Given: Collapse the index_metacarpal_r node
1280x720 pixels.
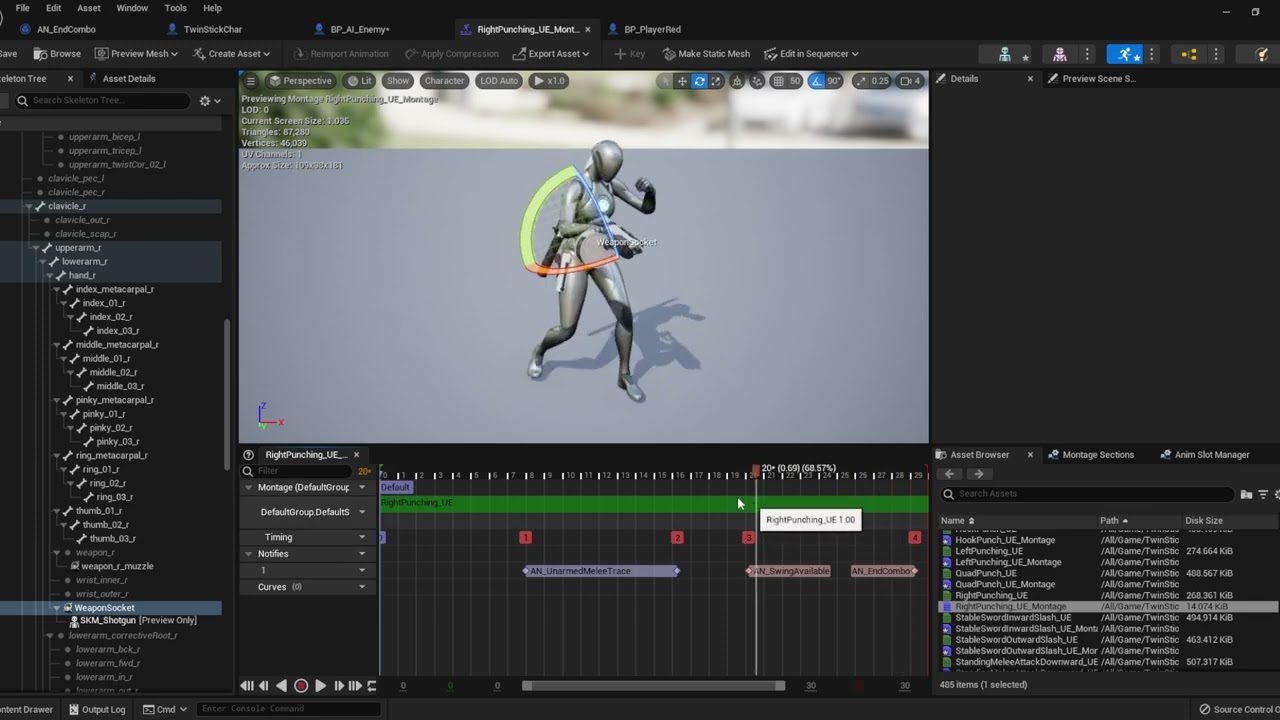Looking at the screenshot, I should point(57,290).
